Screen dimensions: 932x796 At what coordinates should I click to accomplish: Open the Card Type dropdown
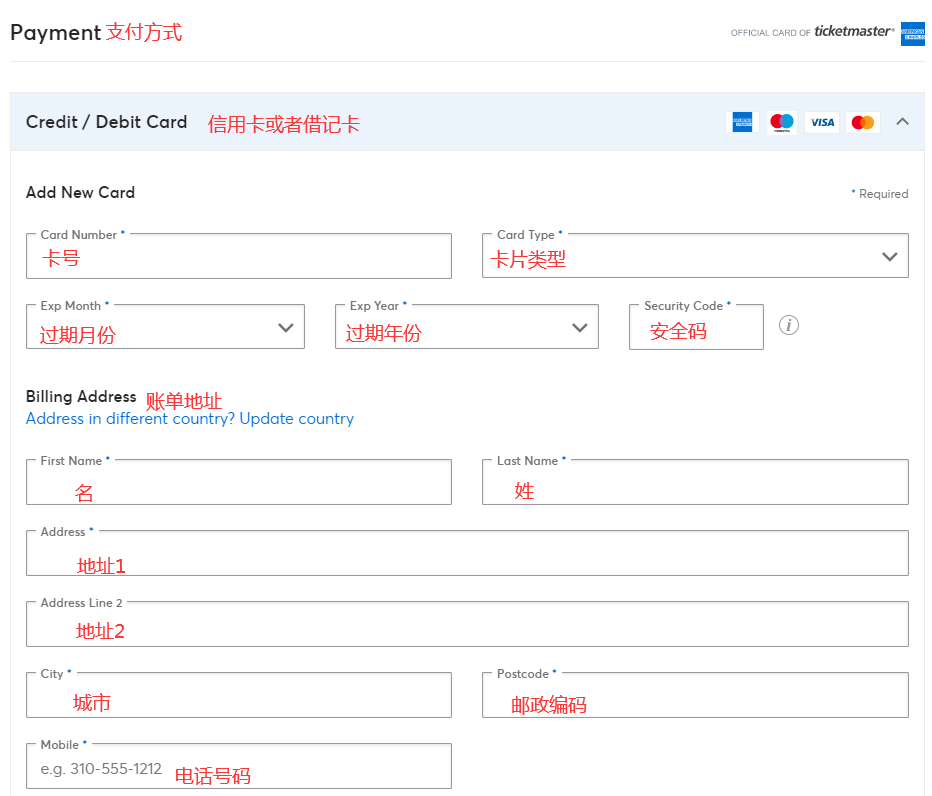[695, 256]
